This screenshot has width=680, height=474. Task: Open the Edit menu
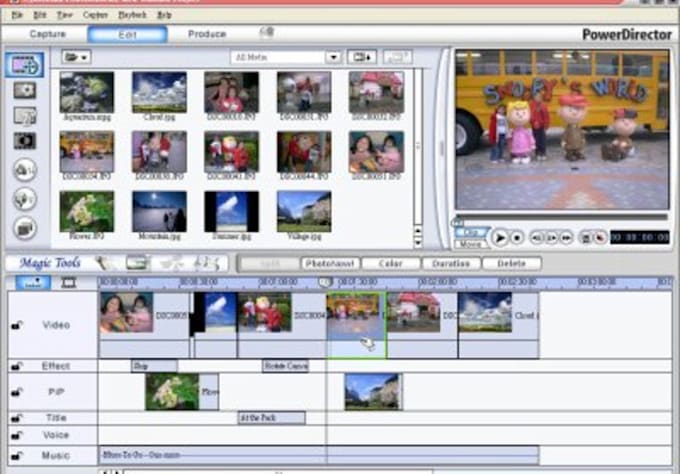click(x=40, y=15)
